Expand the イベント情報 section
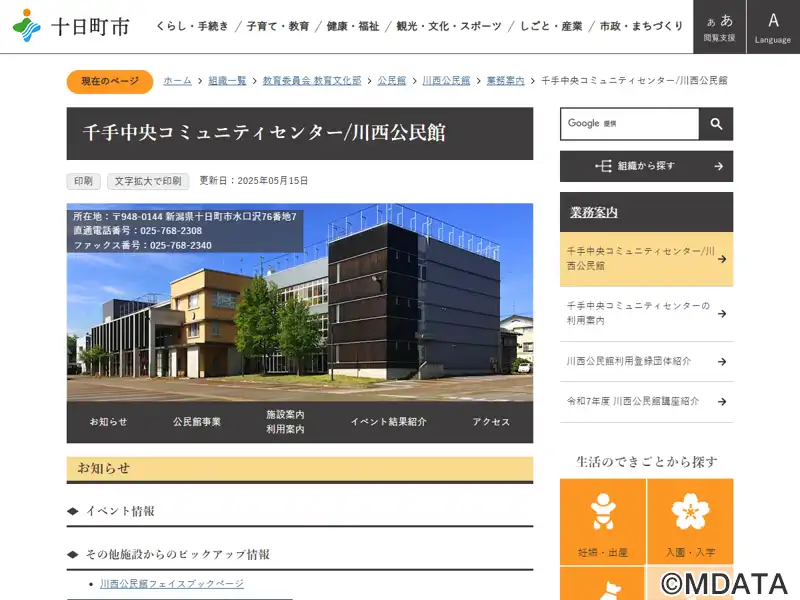This screenshot has width=800, height=600. 300,511
